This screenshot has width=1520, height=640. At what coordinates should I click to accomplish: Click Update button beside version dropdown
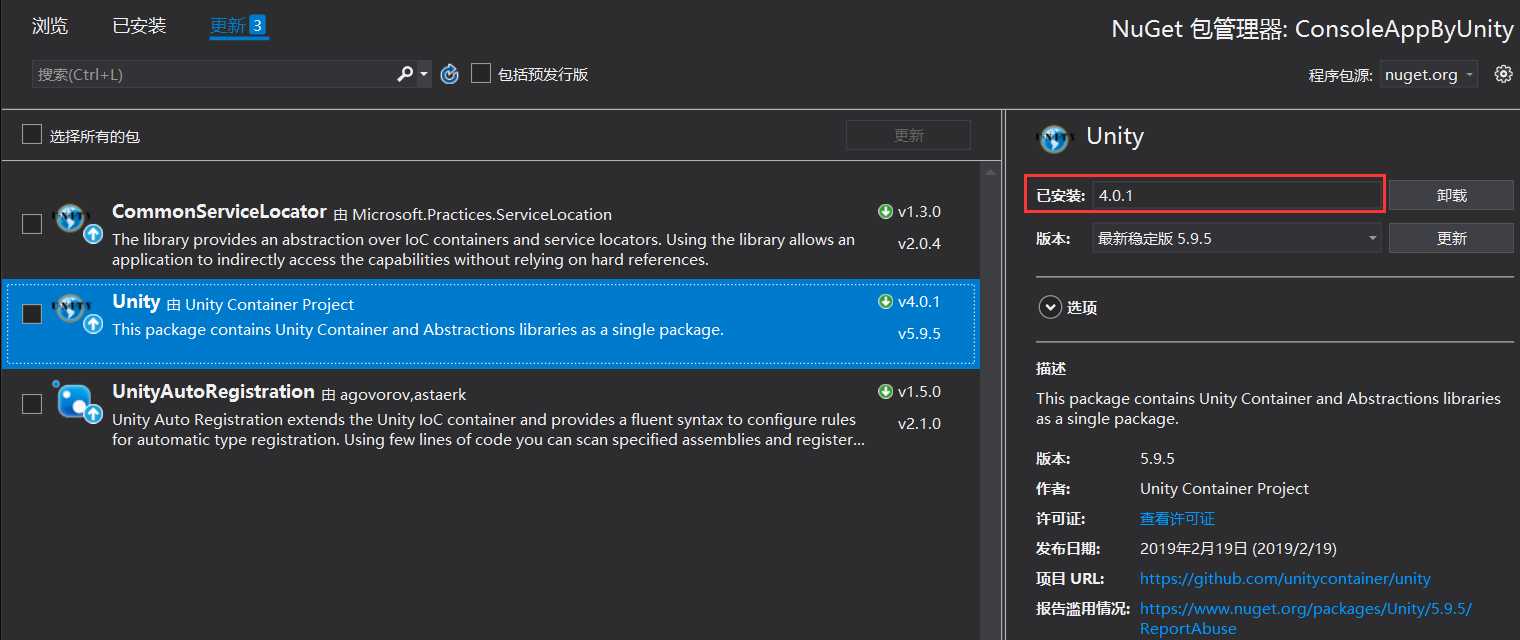1451,238
